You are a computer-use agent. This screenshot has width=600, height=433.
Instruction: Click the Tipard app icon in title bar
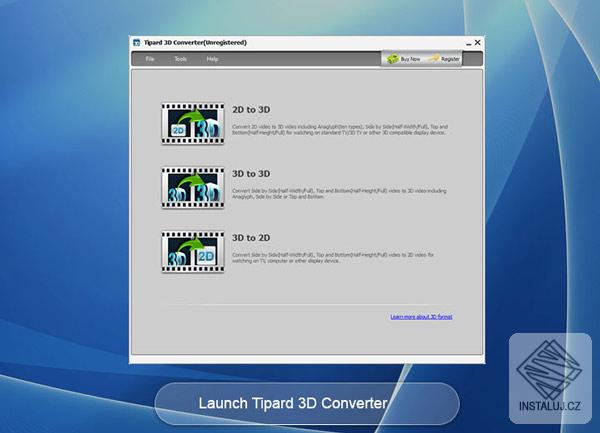137,42
